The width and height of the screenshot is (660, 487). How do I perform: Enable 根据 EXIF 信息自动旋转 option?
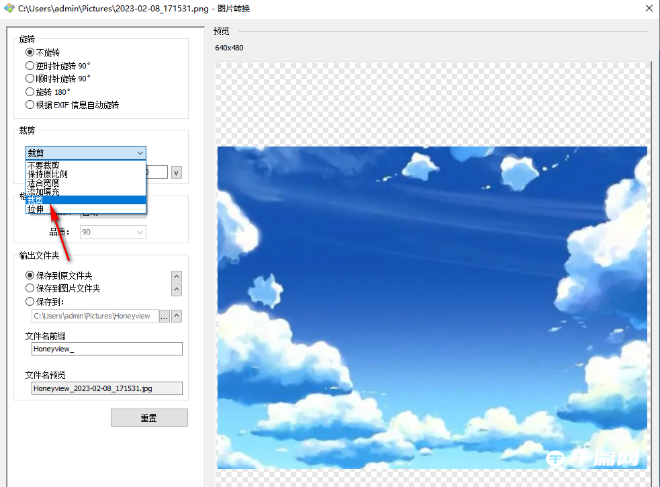click(x=30, y=104)
